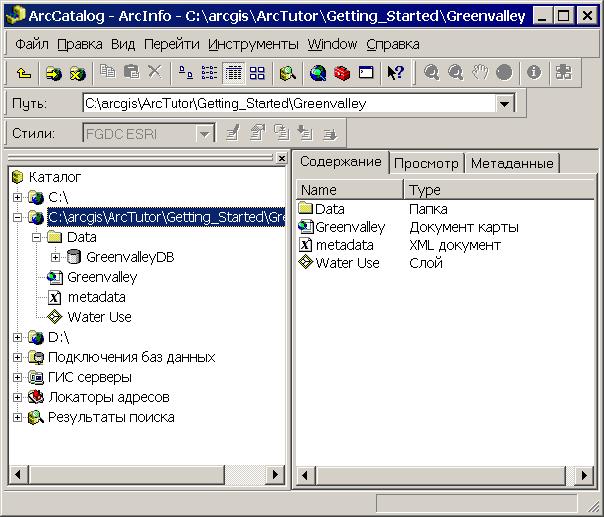This screenshot has width=604, height=517.
Task: Select Data folder in contents list
Action: tap(329, 209)
